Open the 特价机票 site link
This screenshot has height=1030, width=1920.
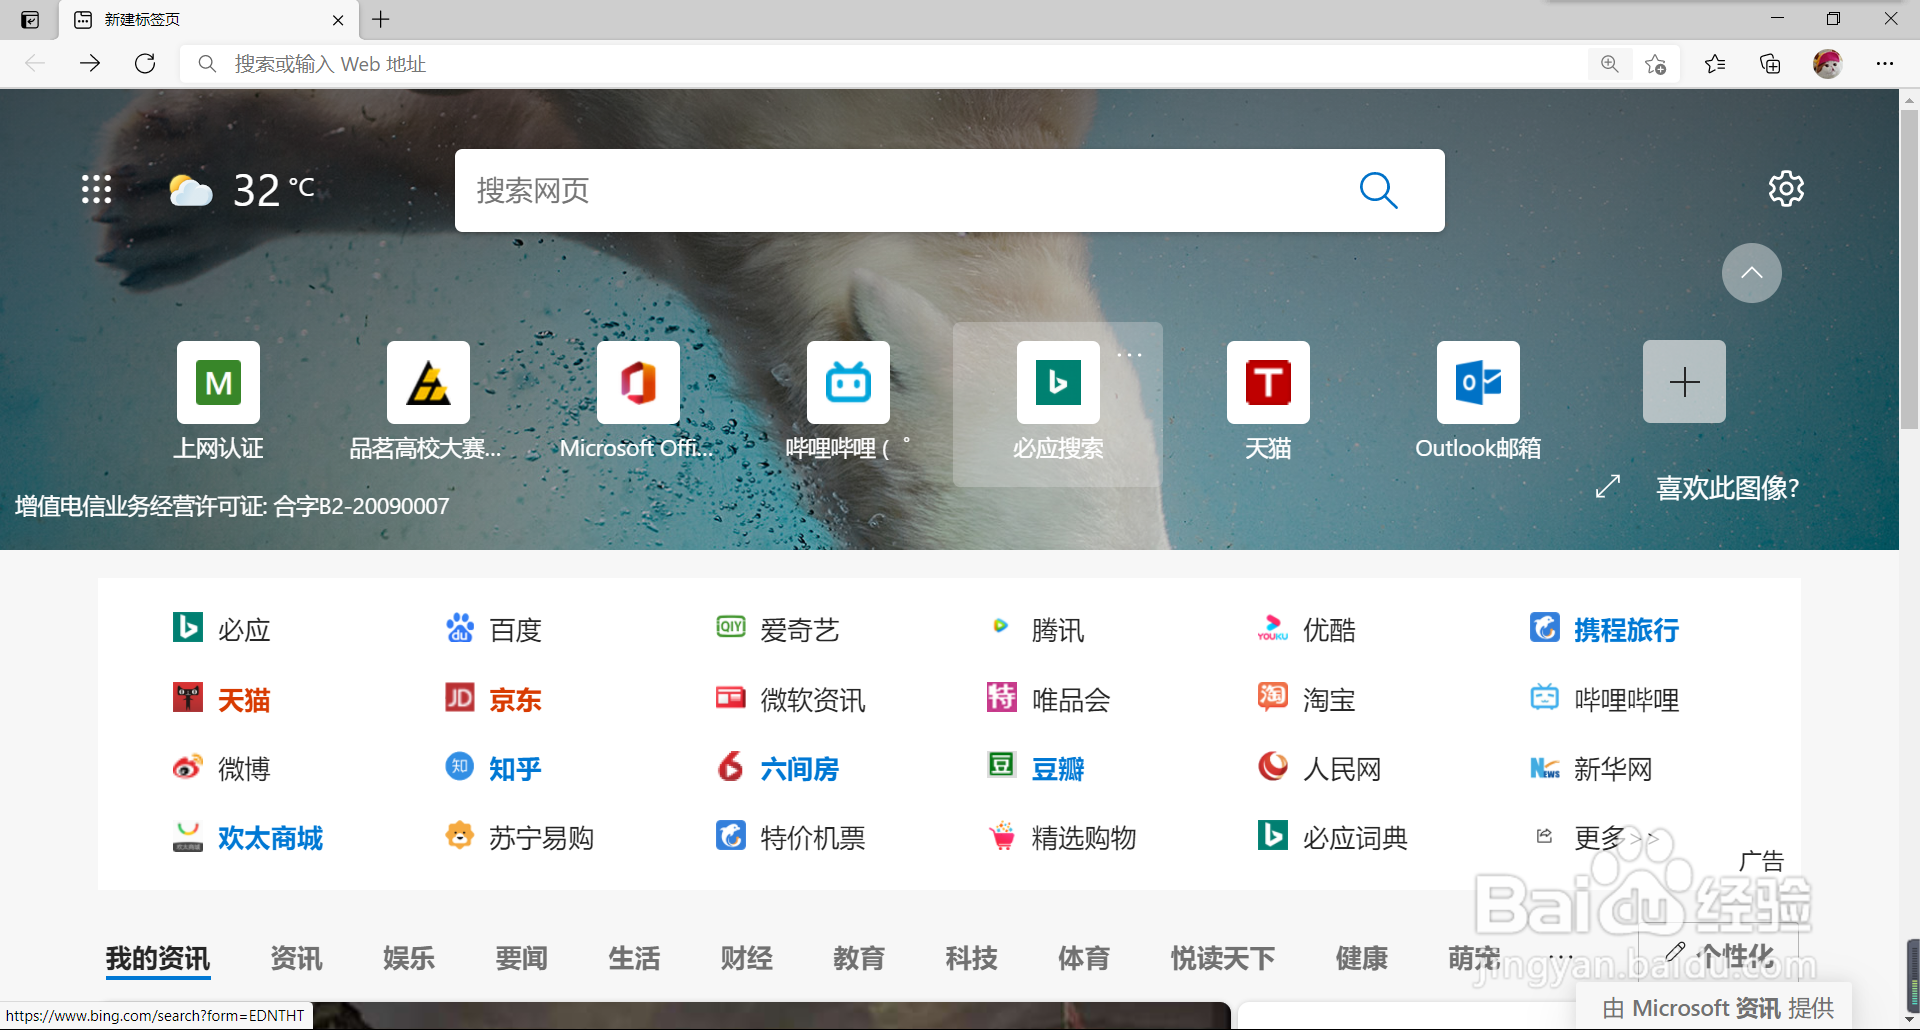791,837
